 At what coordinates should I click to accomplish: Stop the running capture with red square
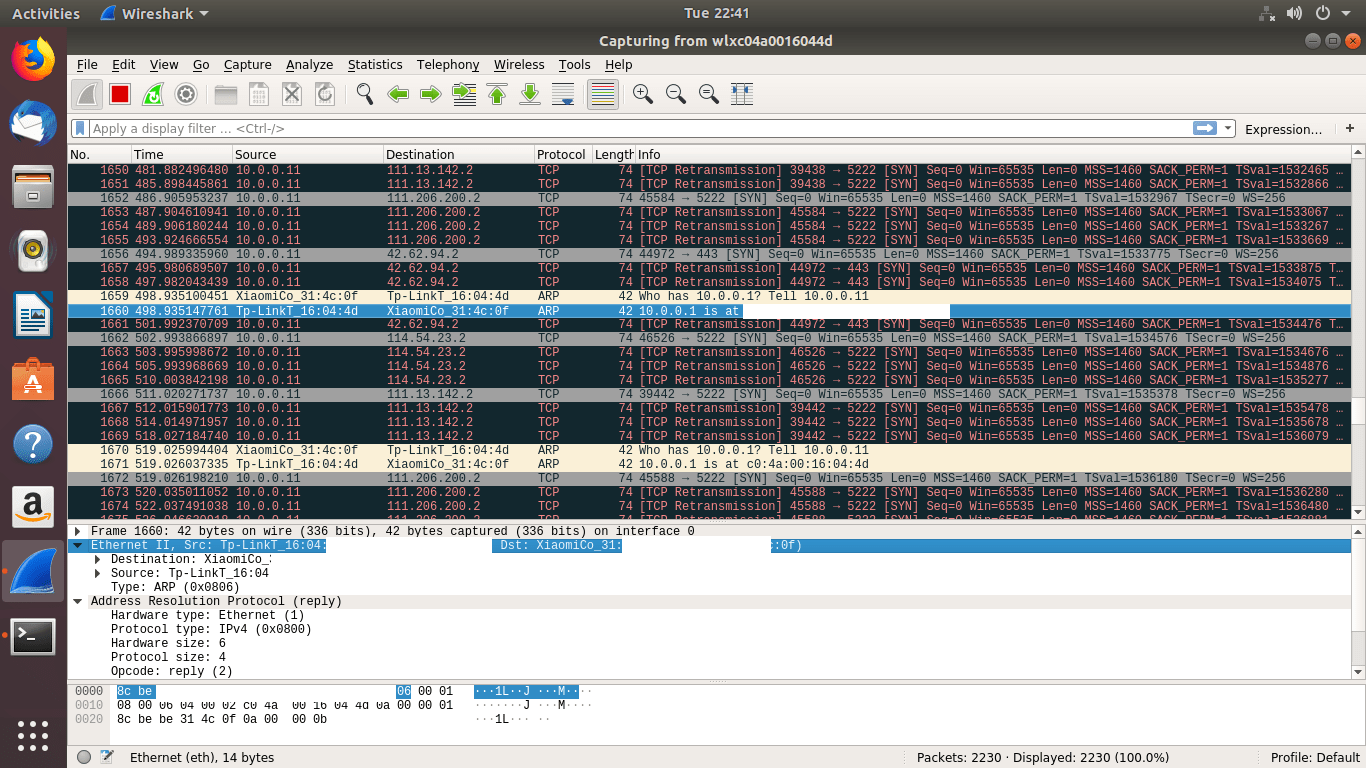[120, 94]
